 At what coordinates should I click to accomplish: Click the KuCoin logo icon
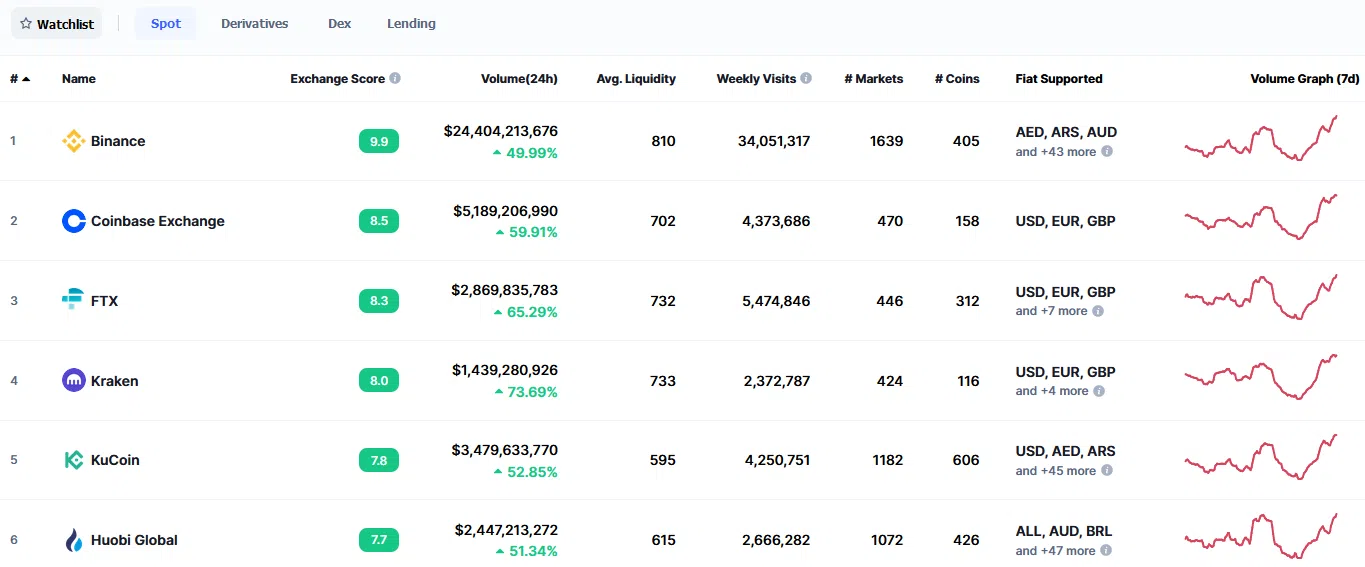point(73,460)
